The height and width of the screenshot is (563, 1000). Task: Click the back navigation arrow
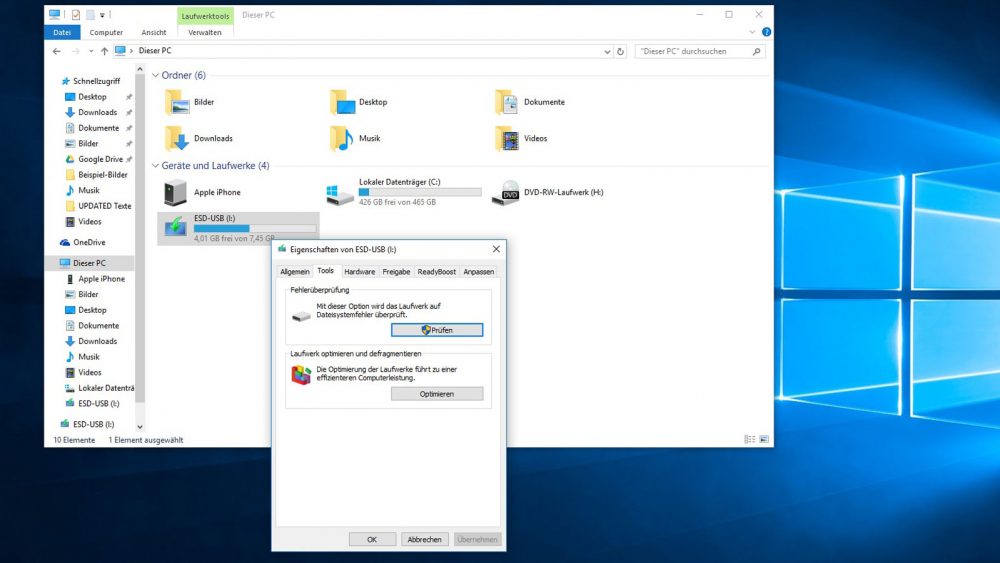pyautogui.click(x=57, y=51)
